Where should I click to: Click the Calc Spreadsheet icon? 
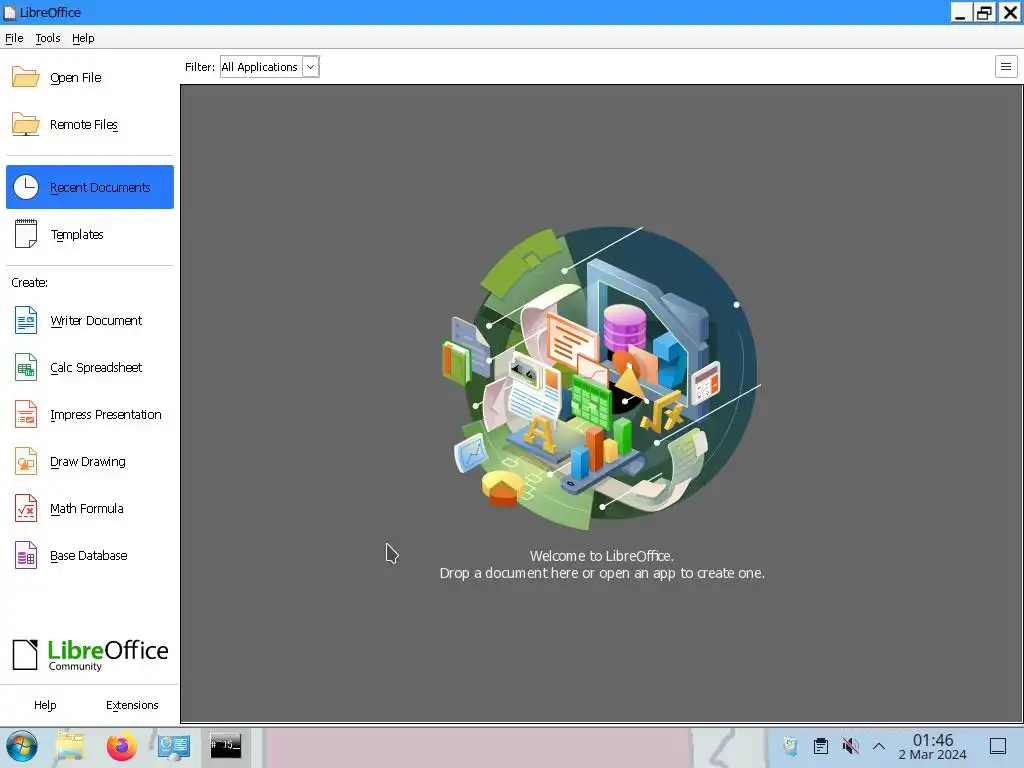point(26,367)
